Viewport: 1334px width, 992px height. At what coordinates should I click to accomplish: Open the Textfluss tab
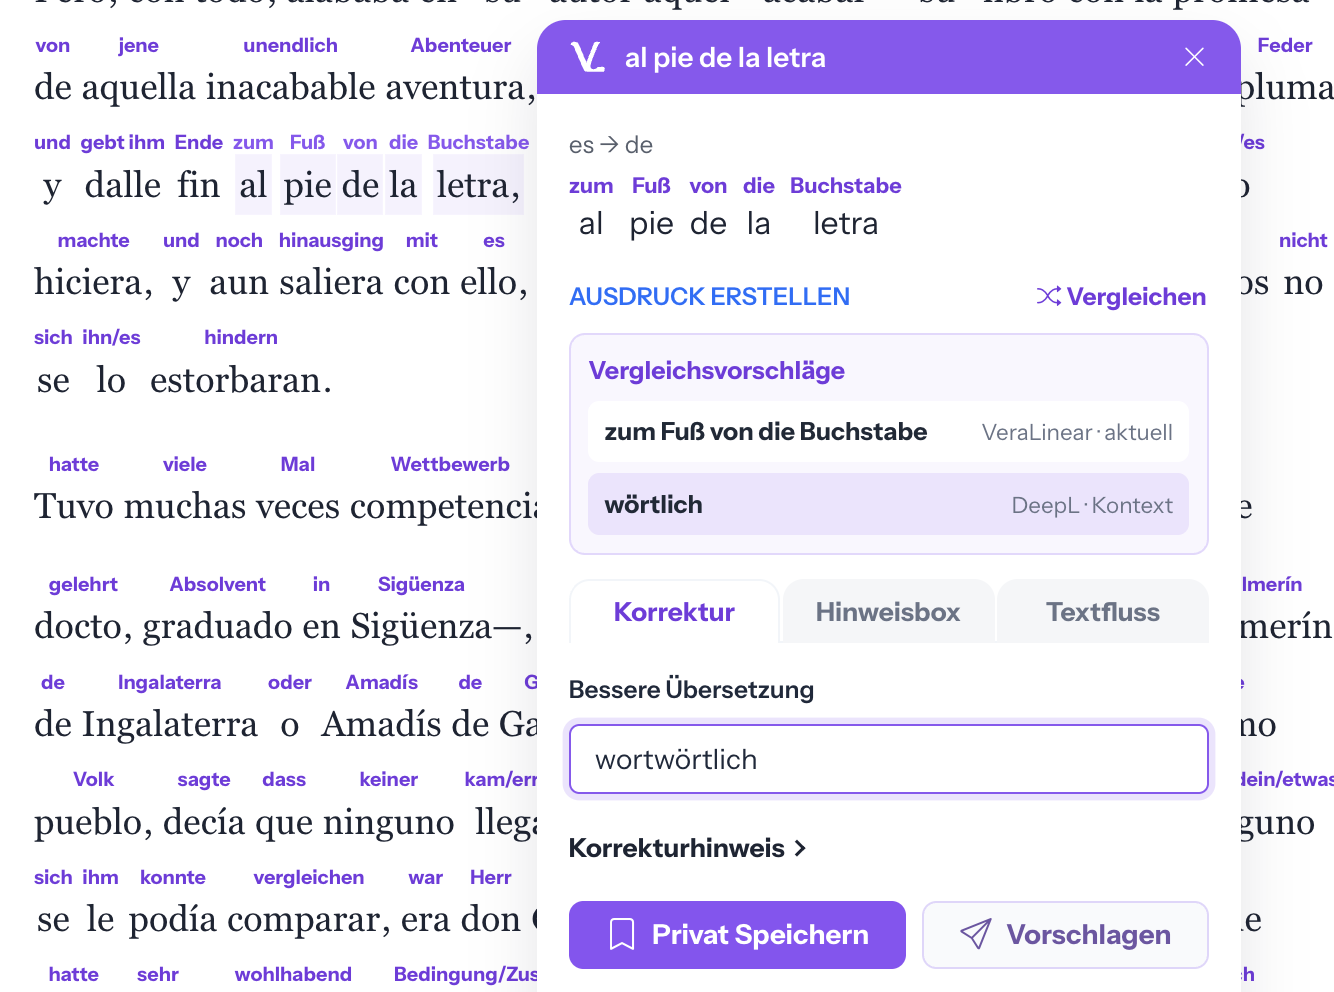pos(1103,612)
